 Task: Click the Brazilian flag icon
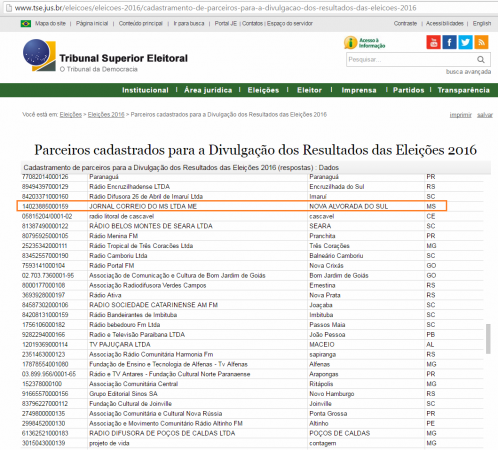[x=26, y=23]
